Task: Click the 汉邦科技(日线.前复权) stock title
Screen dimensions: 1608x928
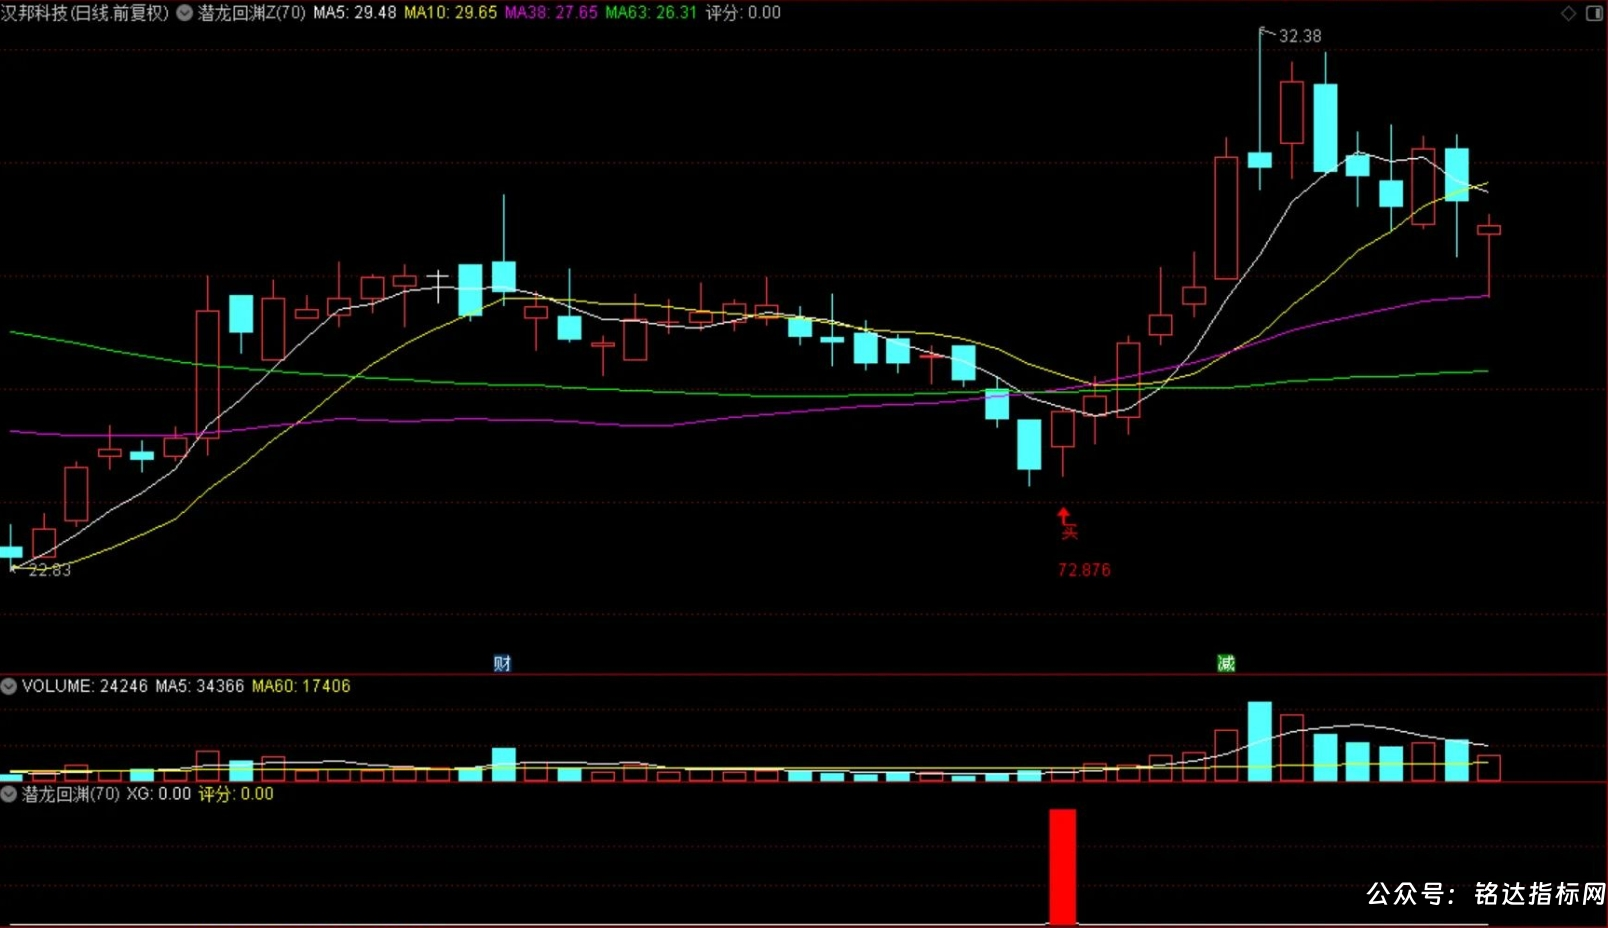Action: pyautogui.click(x=85, y=13)
